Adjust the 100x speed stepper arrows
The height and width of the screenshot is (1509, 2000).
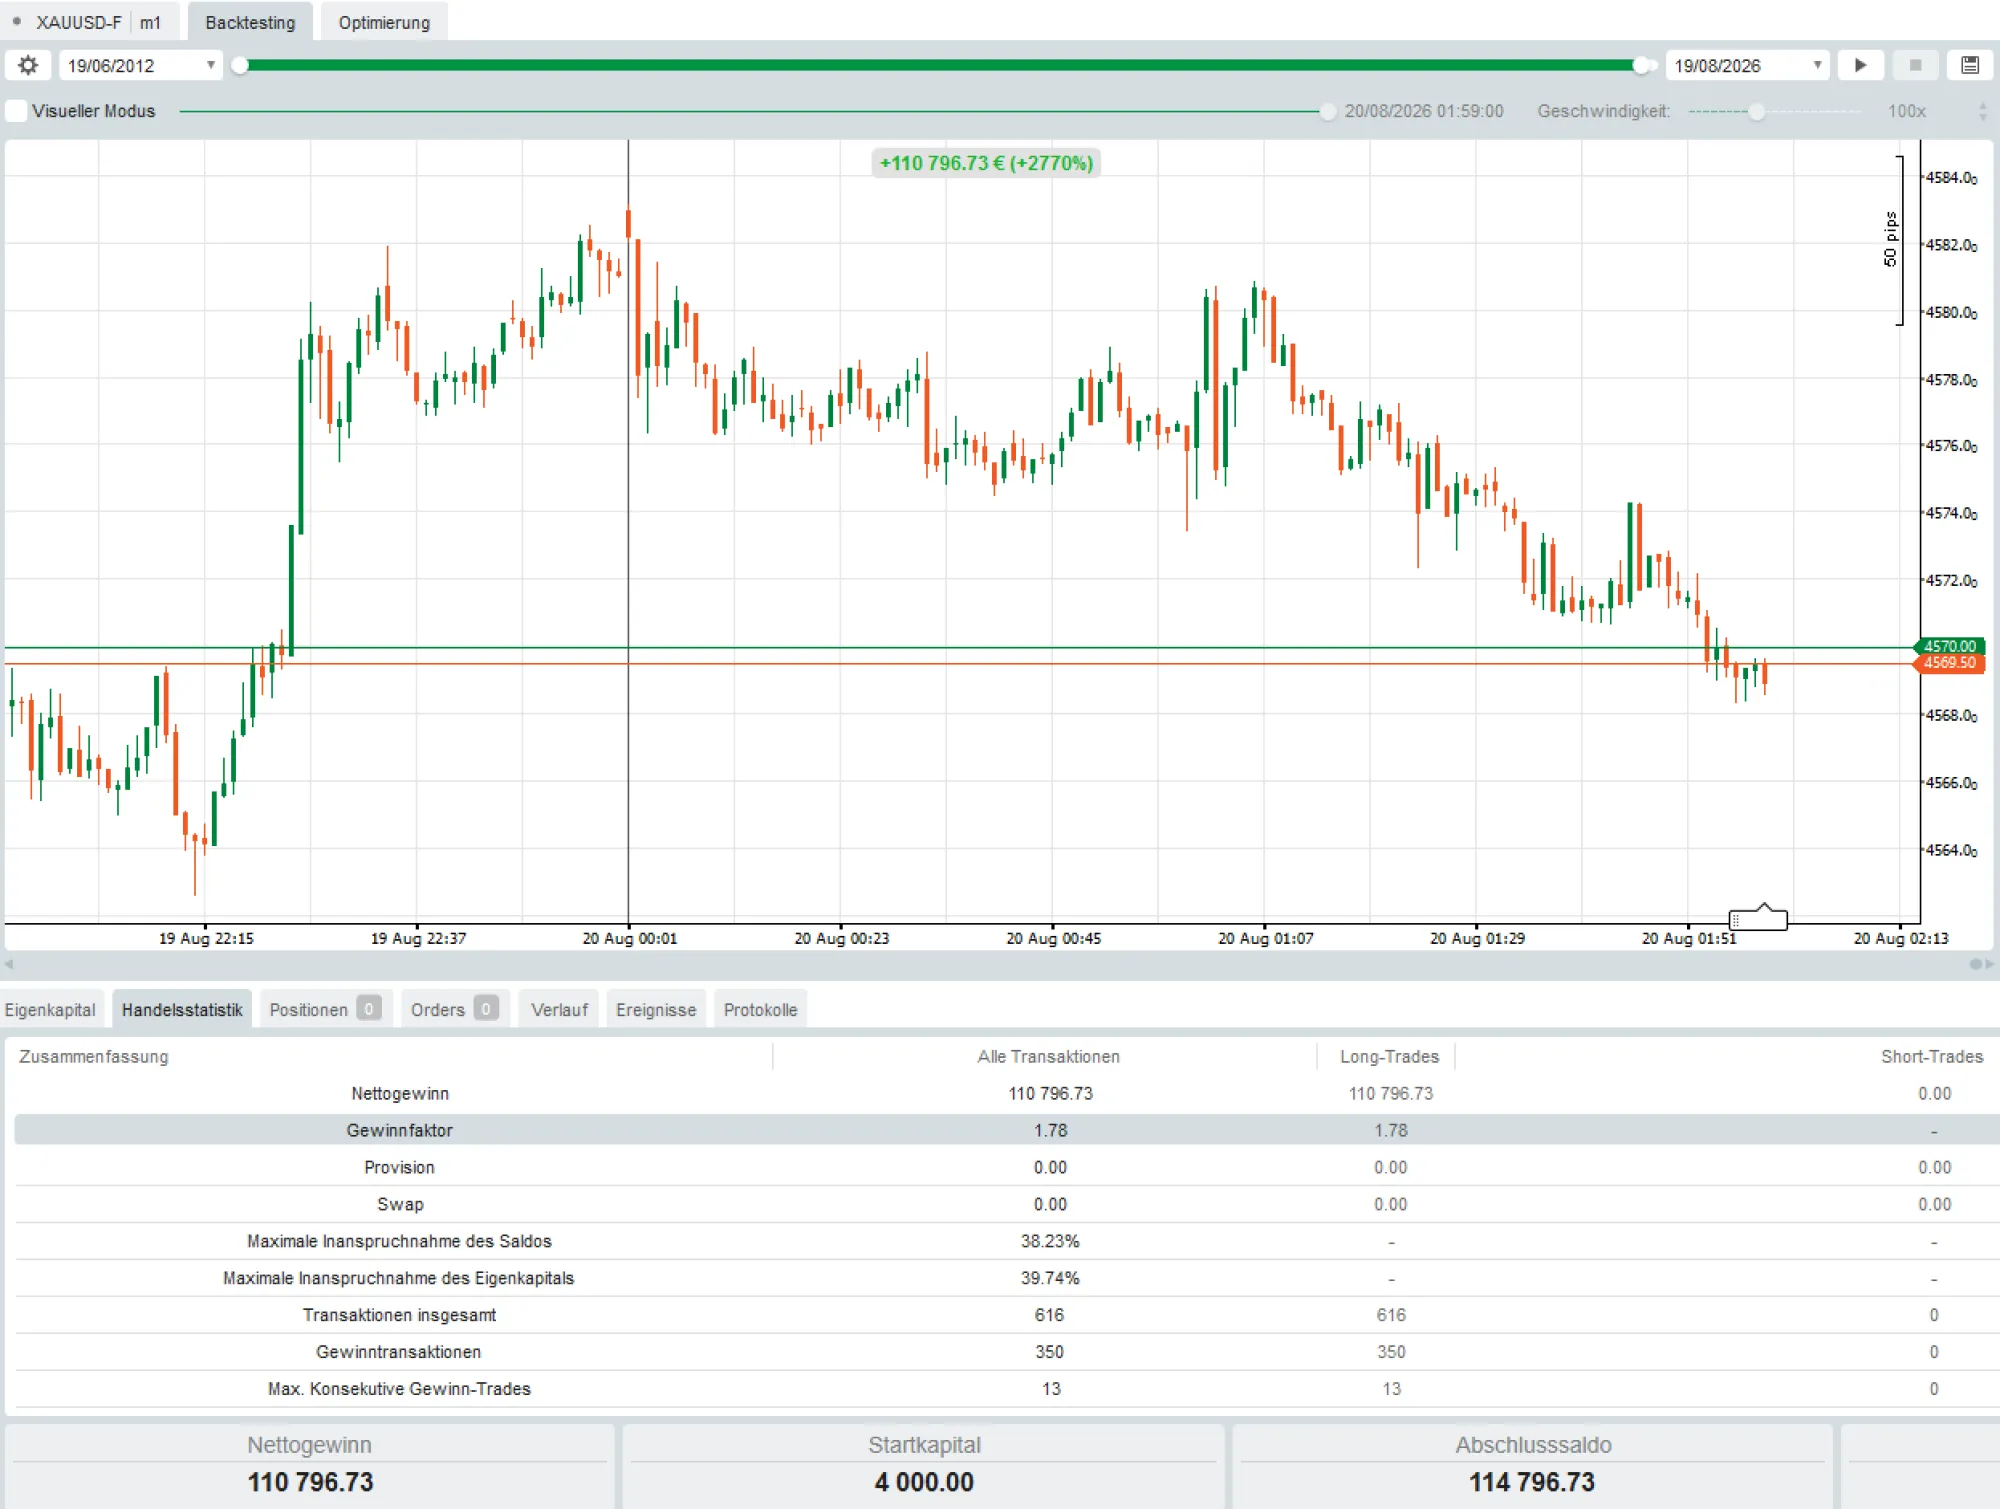(x=1983, y=111)
